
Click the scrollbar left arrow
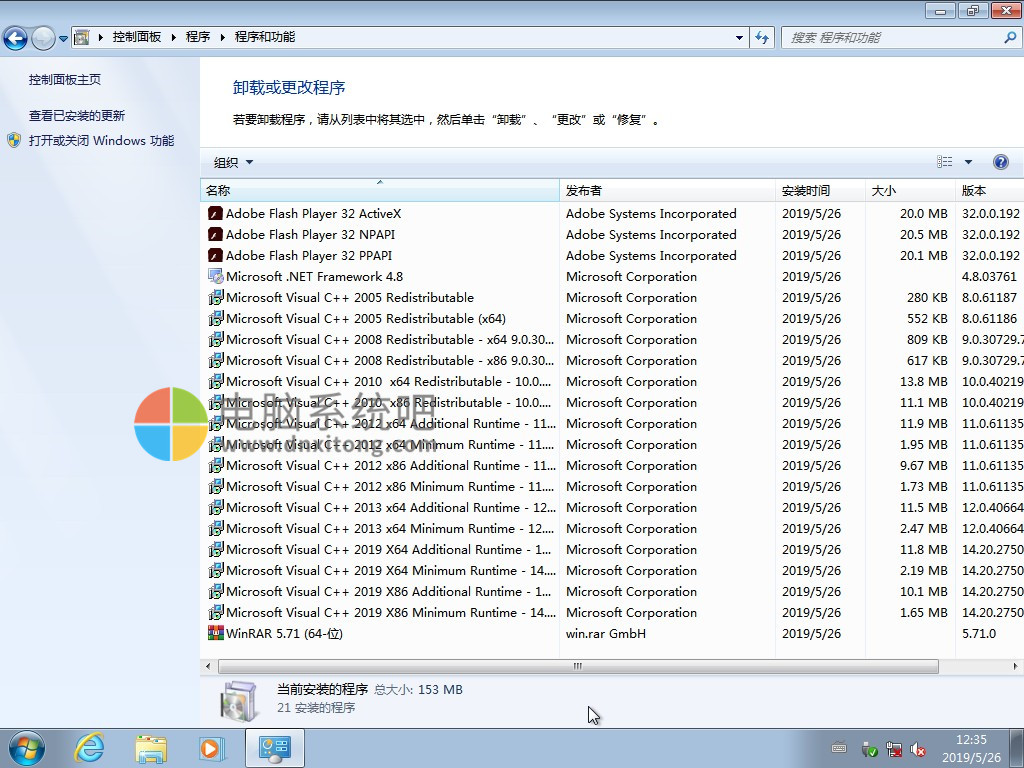(x=208, y=666)
